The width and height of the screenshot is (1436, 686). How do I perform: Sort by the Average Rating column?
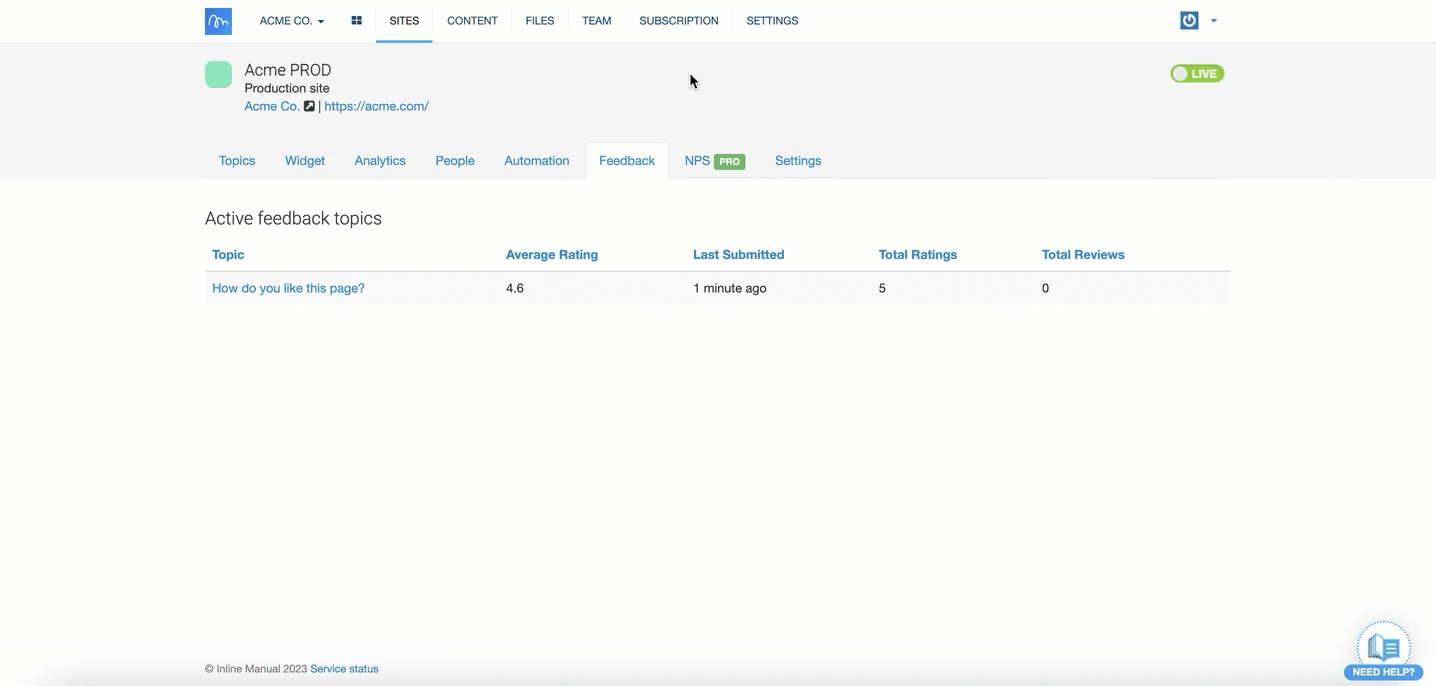(x=551, y=255)
